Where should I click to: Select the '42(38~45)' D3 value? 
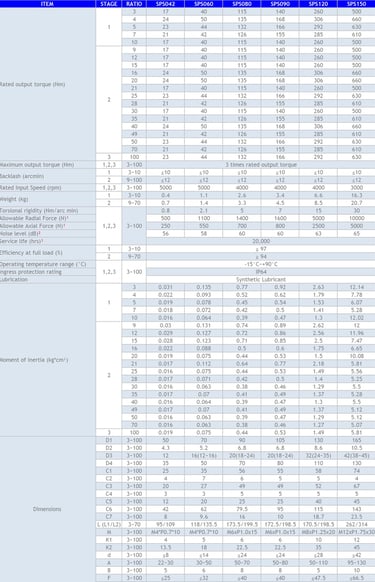(356, 455)
